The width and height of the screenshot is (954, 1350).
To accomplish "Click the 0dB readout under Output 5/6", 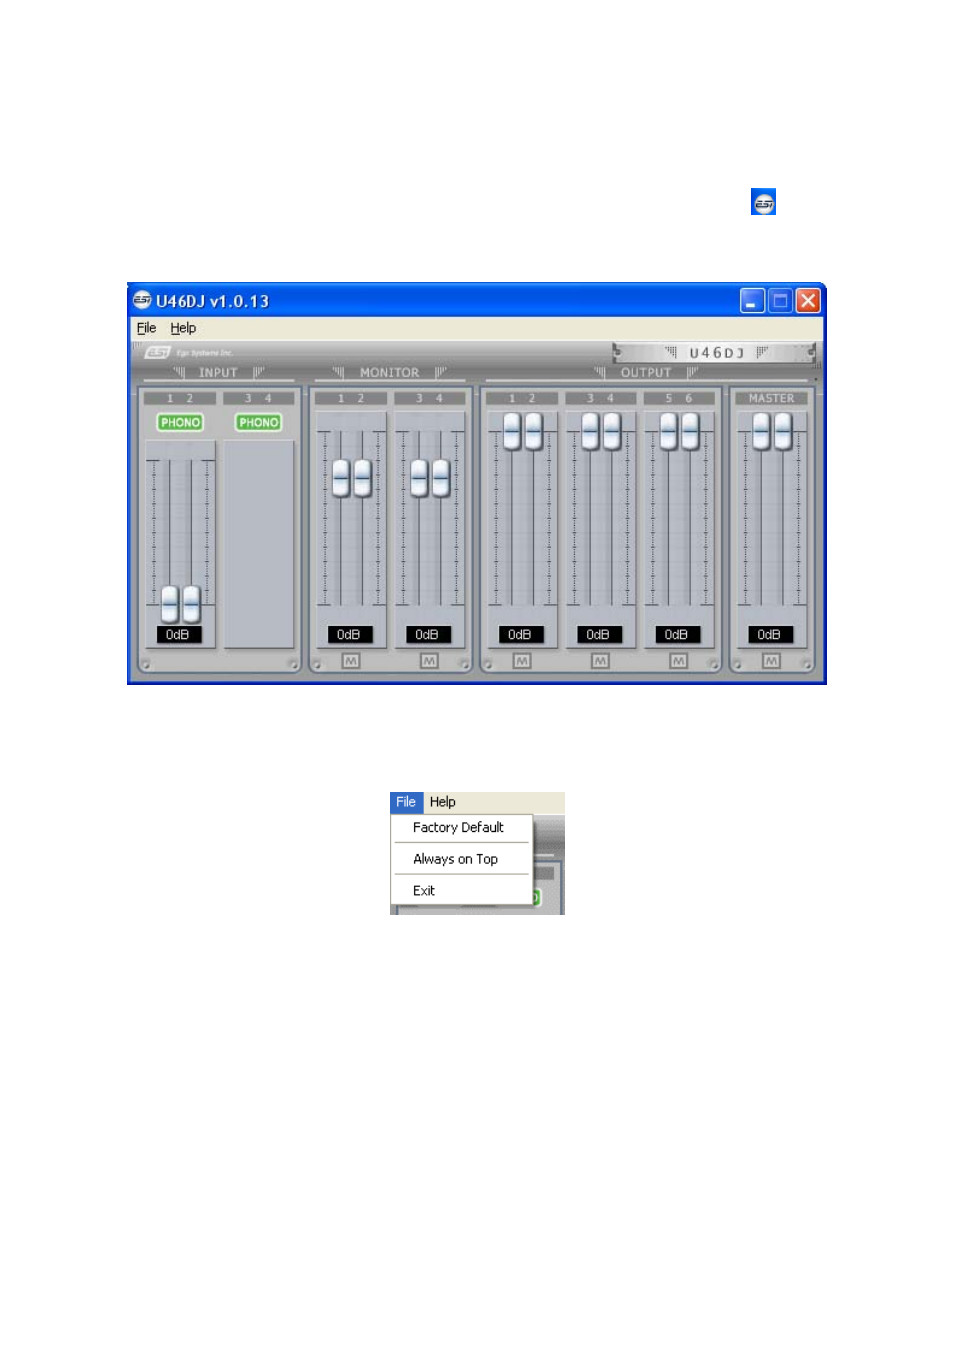I will tap(678, 634).
